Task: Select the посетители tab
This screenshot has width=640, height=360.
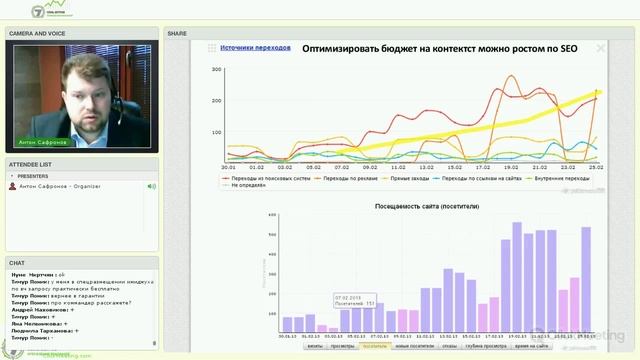Action: pyautogui.click(x=375, y=346)
